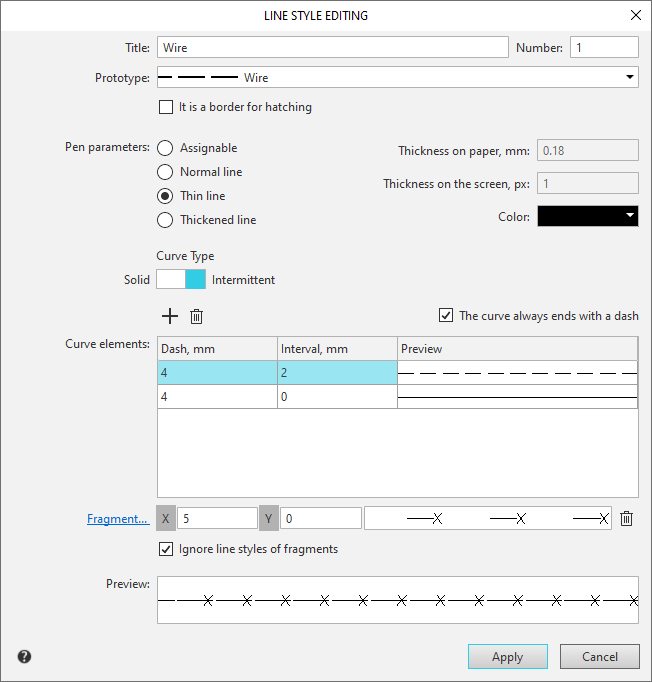This screenshot has height=682, width=652.
Task: Close the Line Style Editing dialog
Action: (x=635, y=15)
